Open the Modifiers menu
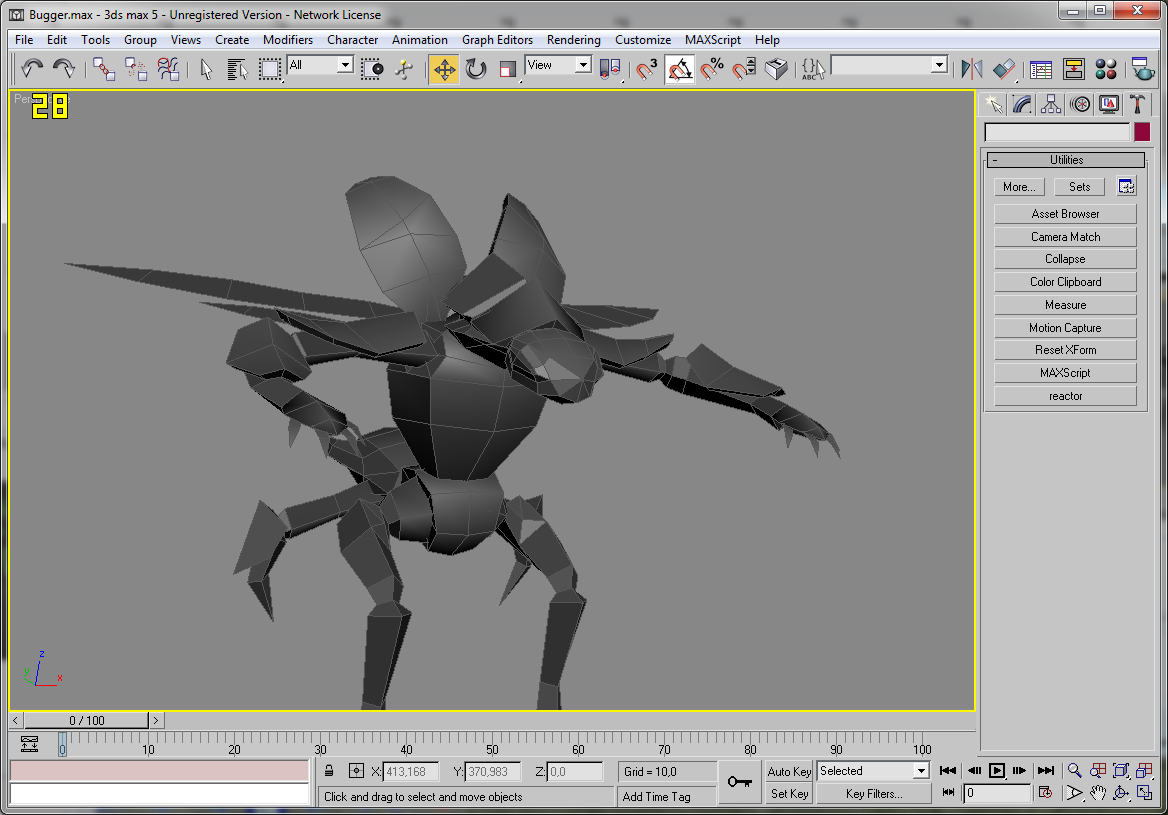The width and height of the screenshot is (1168, 815). [288, 39]
